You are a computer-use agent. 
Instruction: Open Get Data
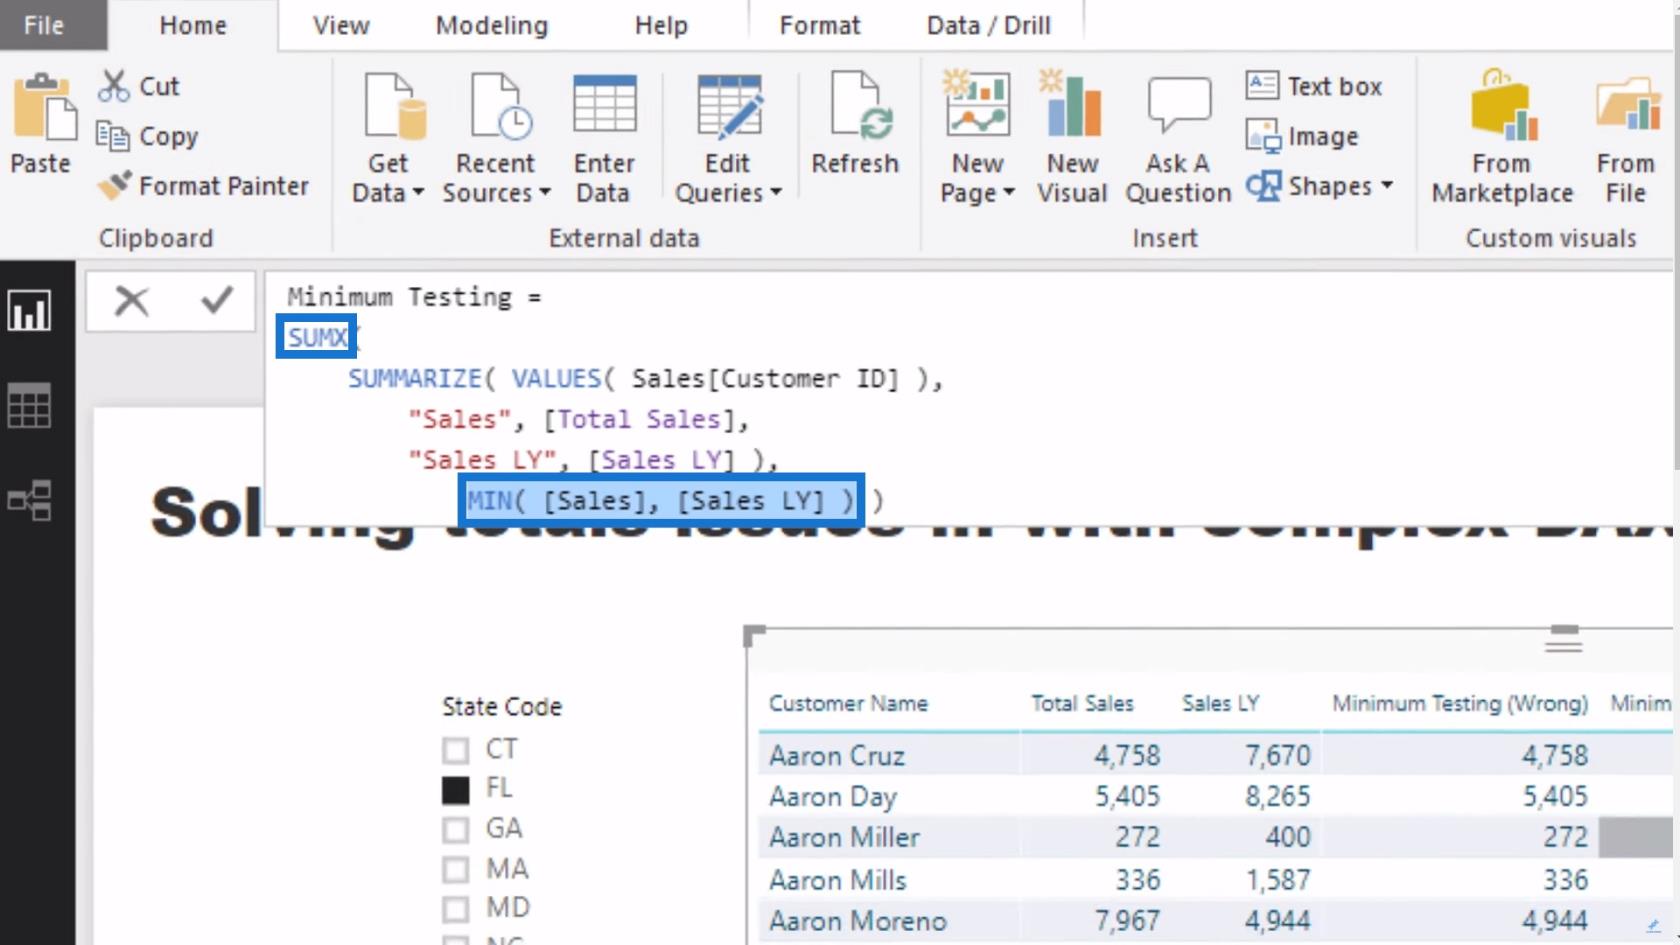[389, 139]
